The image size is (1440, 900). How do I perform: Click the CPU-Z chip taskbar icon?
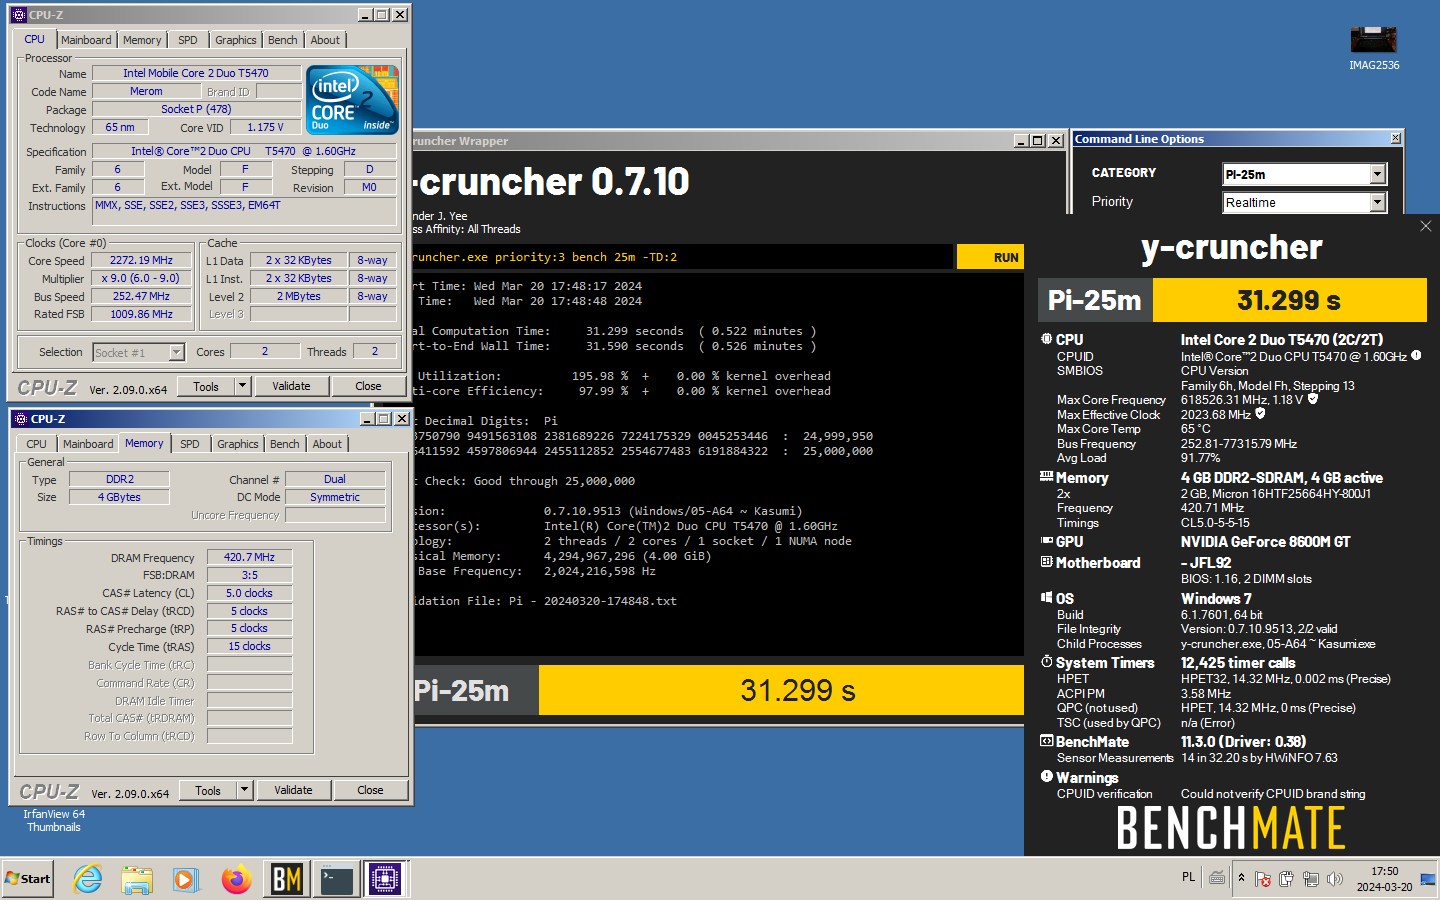385,879
